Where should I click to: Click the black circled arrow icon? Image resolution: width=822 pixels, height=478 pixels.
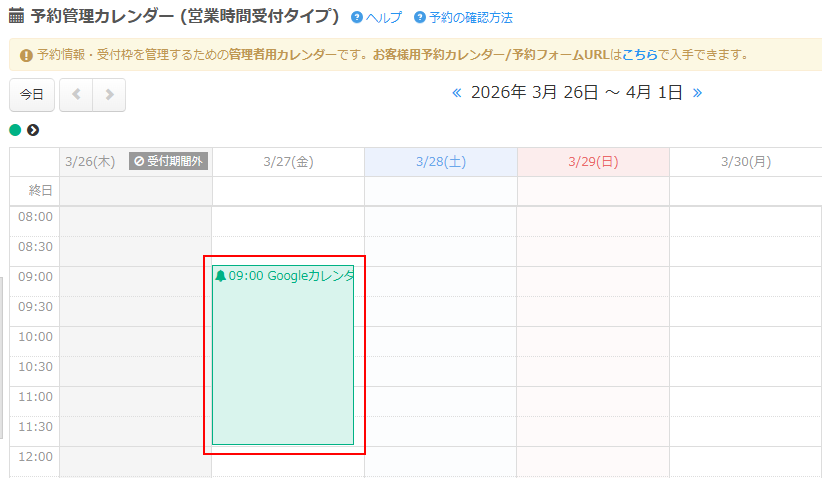click(33, 130)
